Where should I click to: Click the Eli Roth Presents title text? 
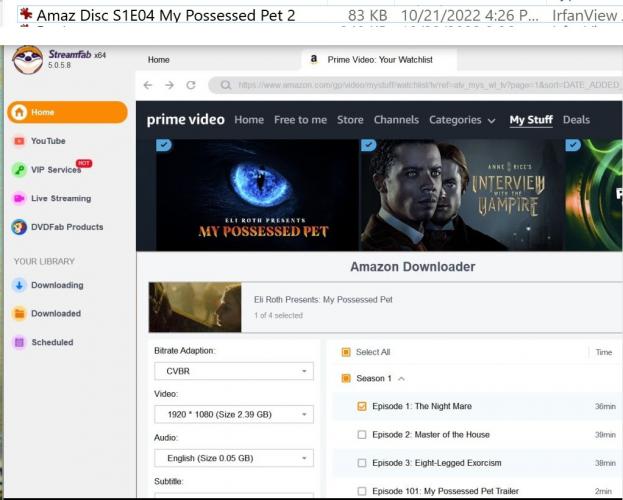tap(323, 300)
